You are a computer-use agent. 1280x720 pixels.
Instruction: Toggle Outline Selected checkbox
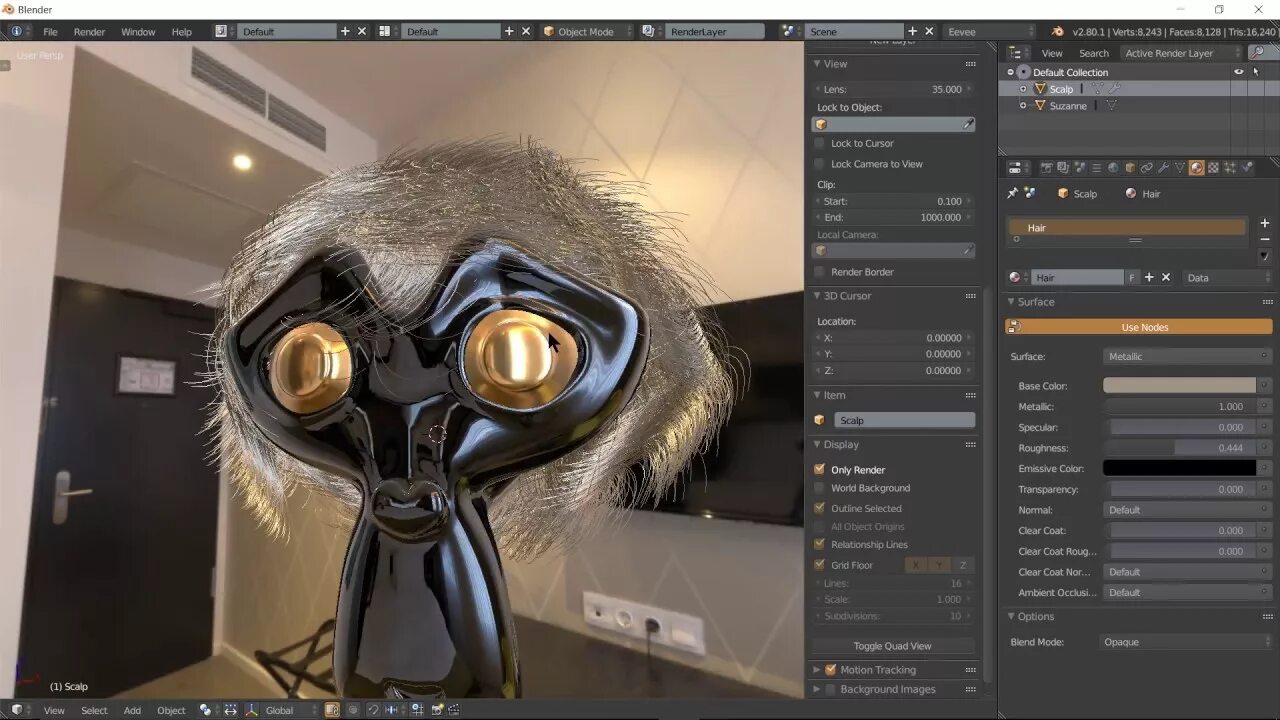point(820,508)
